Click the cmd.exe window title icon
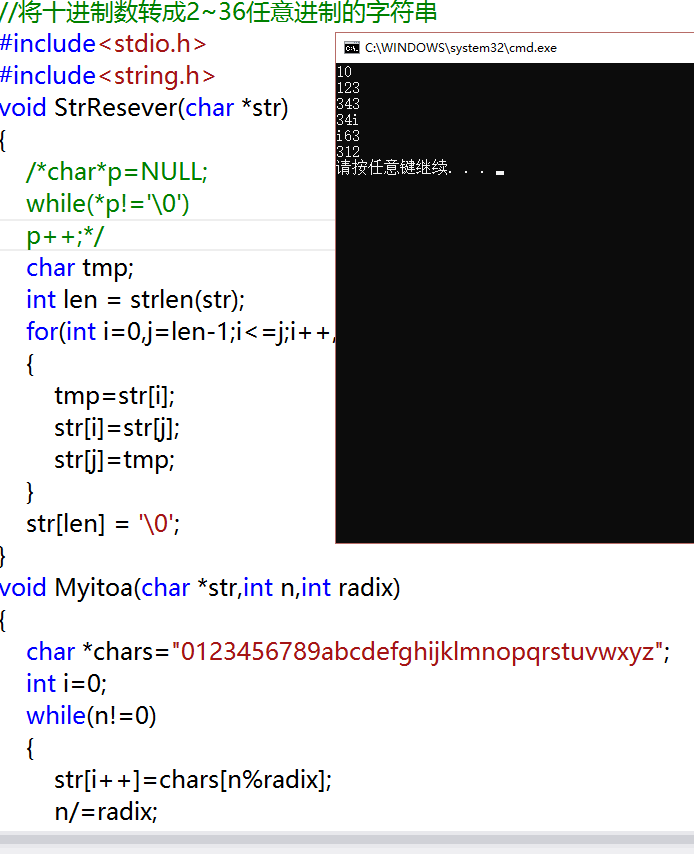694x854 pixels. [351, 48]
